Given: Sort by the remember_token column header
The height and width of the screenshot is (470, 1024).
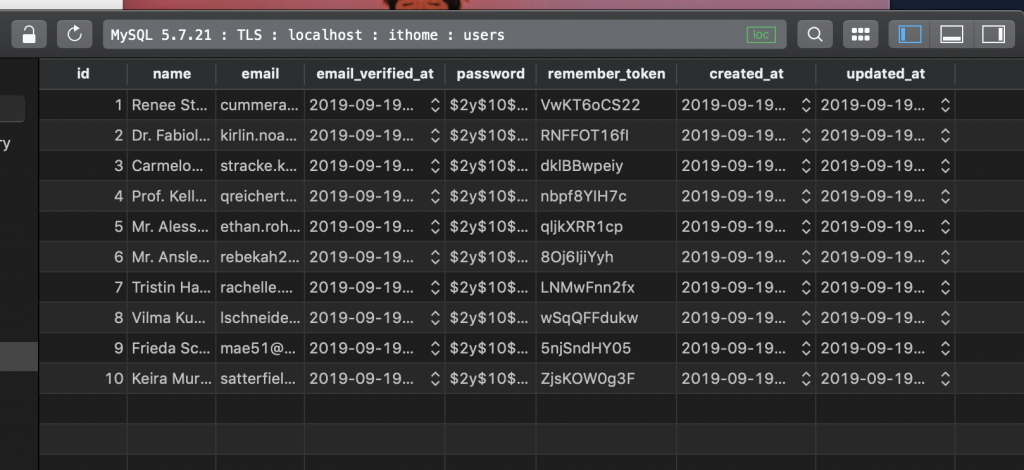Looking at the screenshot, I should click(606, 74).
